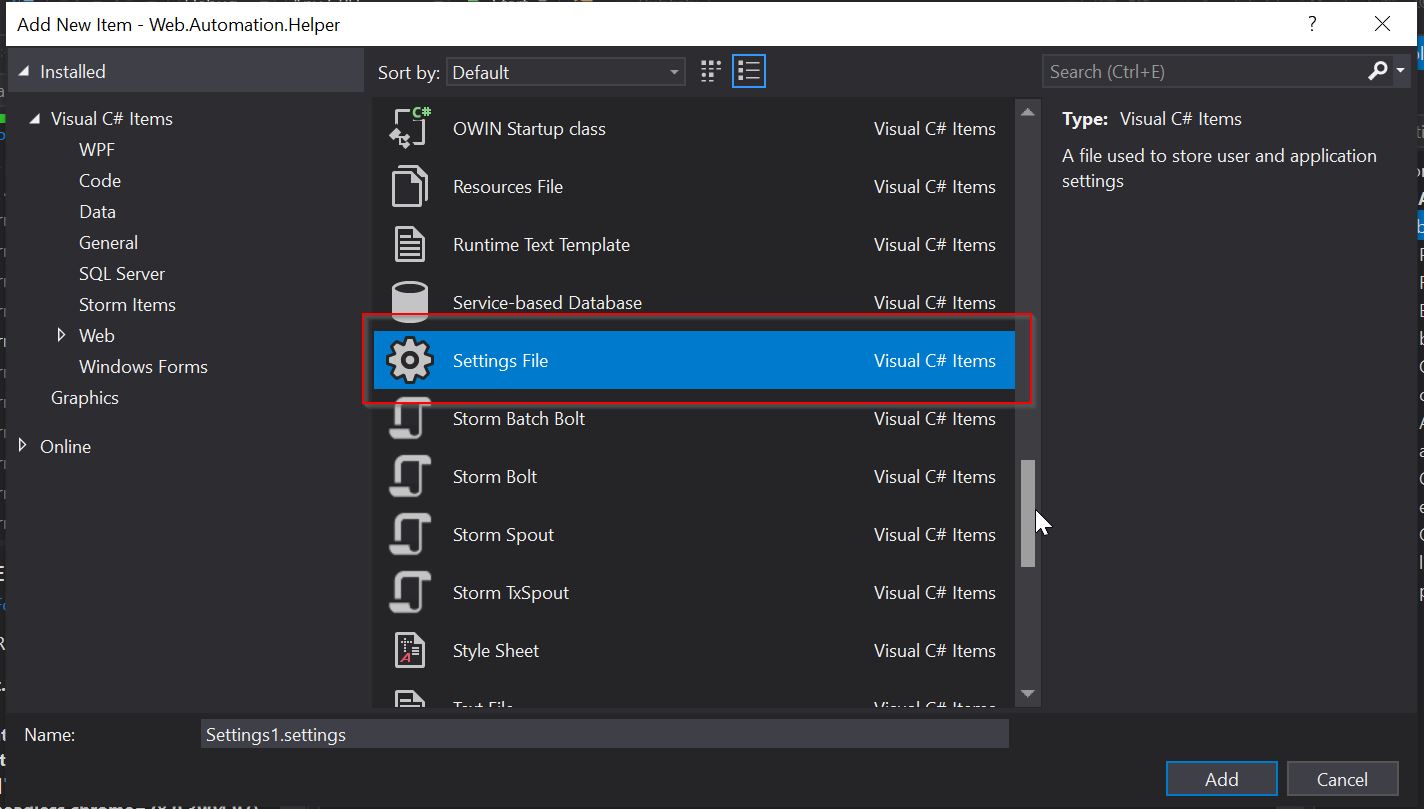Click the template list scrollbar down arrow
Viewport: 1424px width, 809px height.
(1027, 692)
